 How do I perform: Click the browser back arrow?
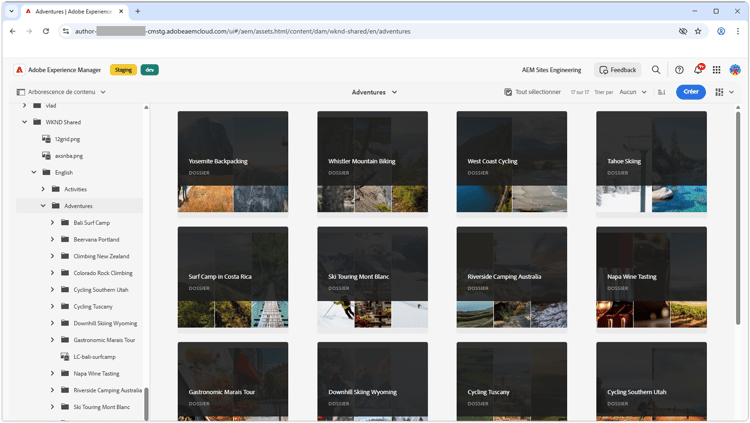tap(13, 31)
